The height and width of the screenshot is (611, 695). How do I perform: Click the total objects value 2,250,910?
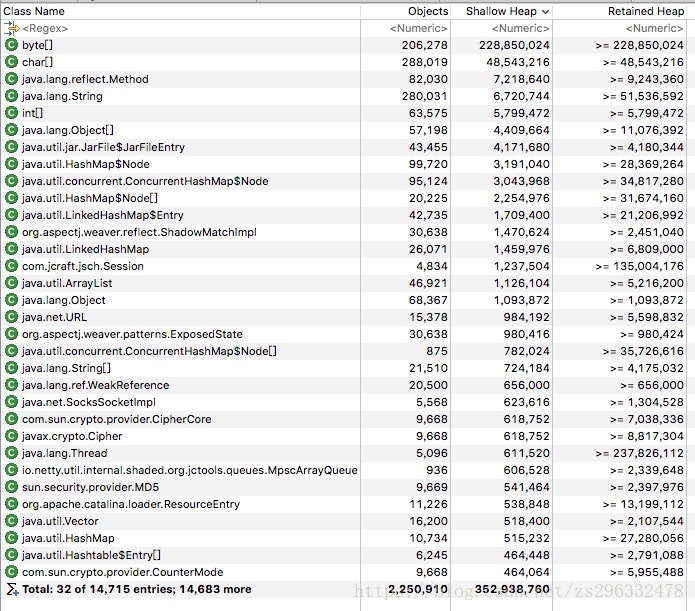point(418,589)
